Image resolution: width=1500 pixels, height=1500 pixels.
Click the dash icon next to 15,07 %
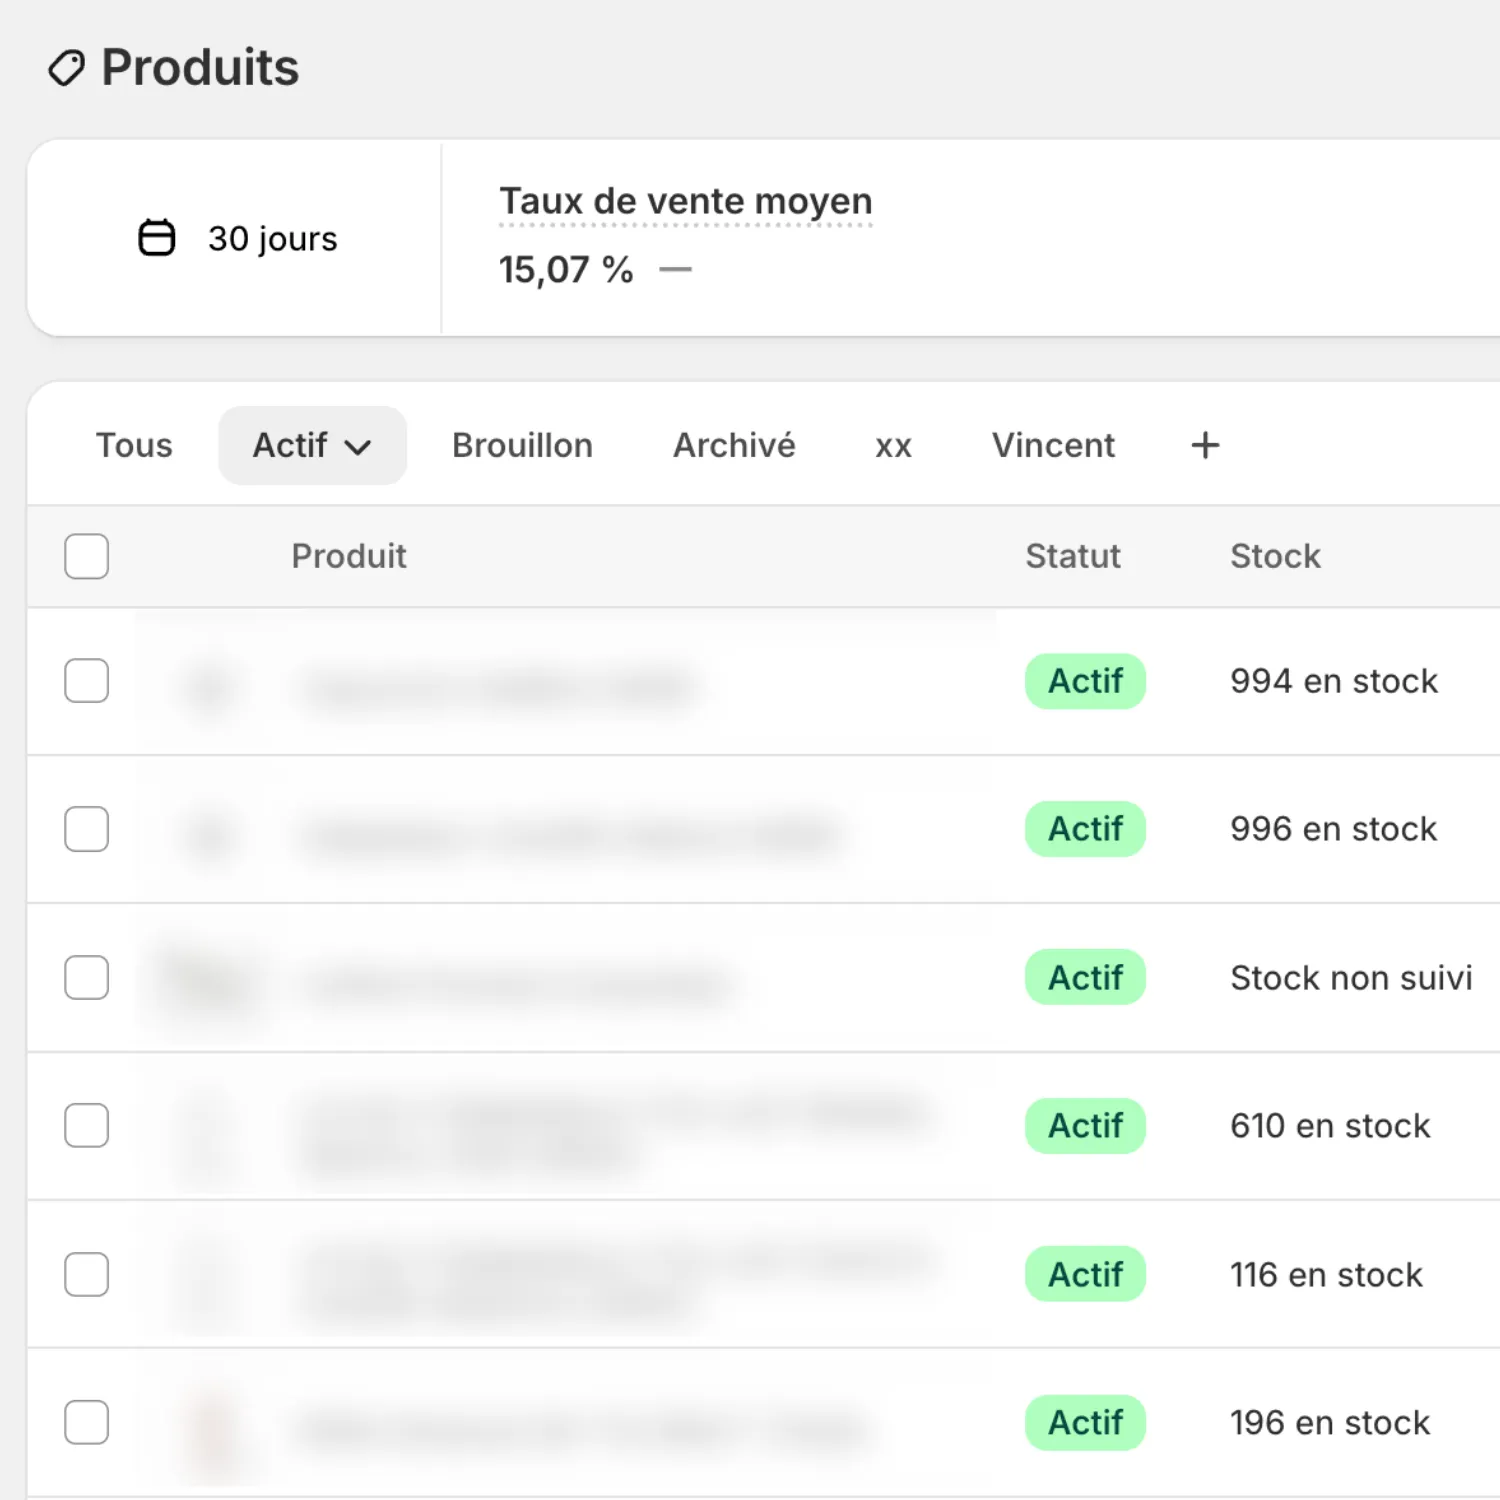point(676,269)
